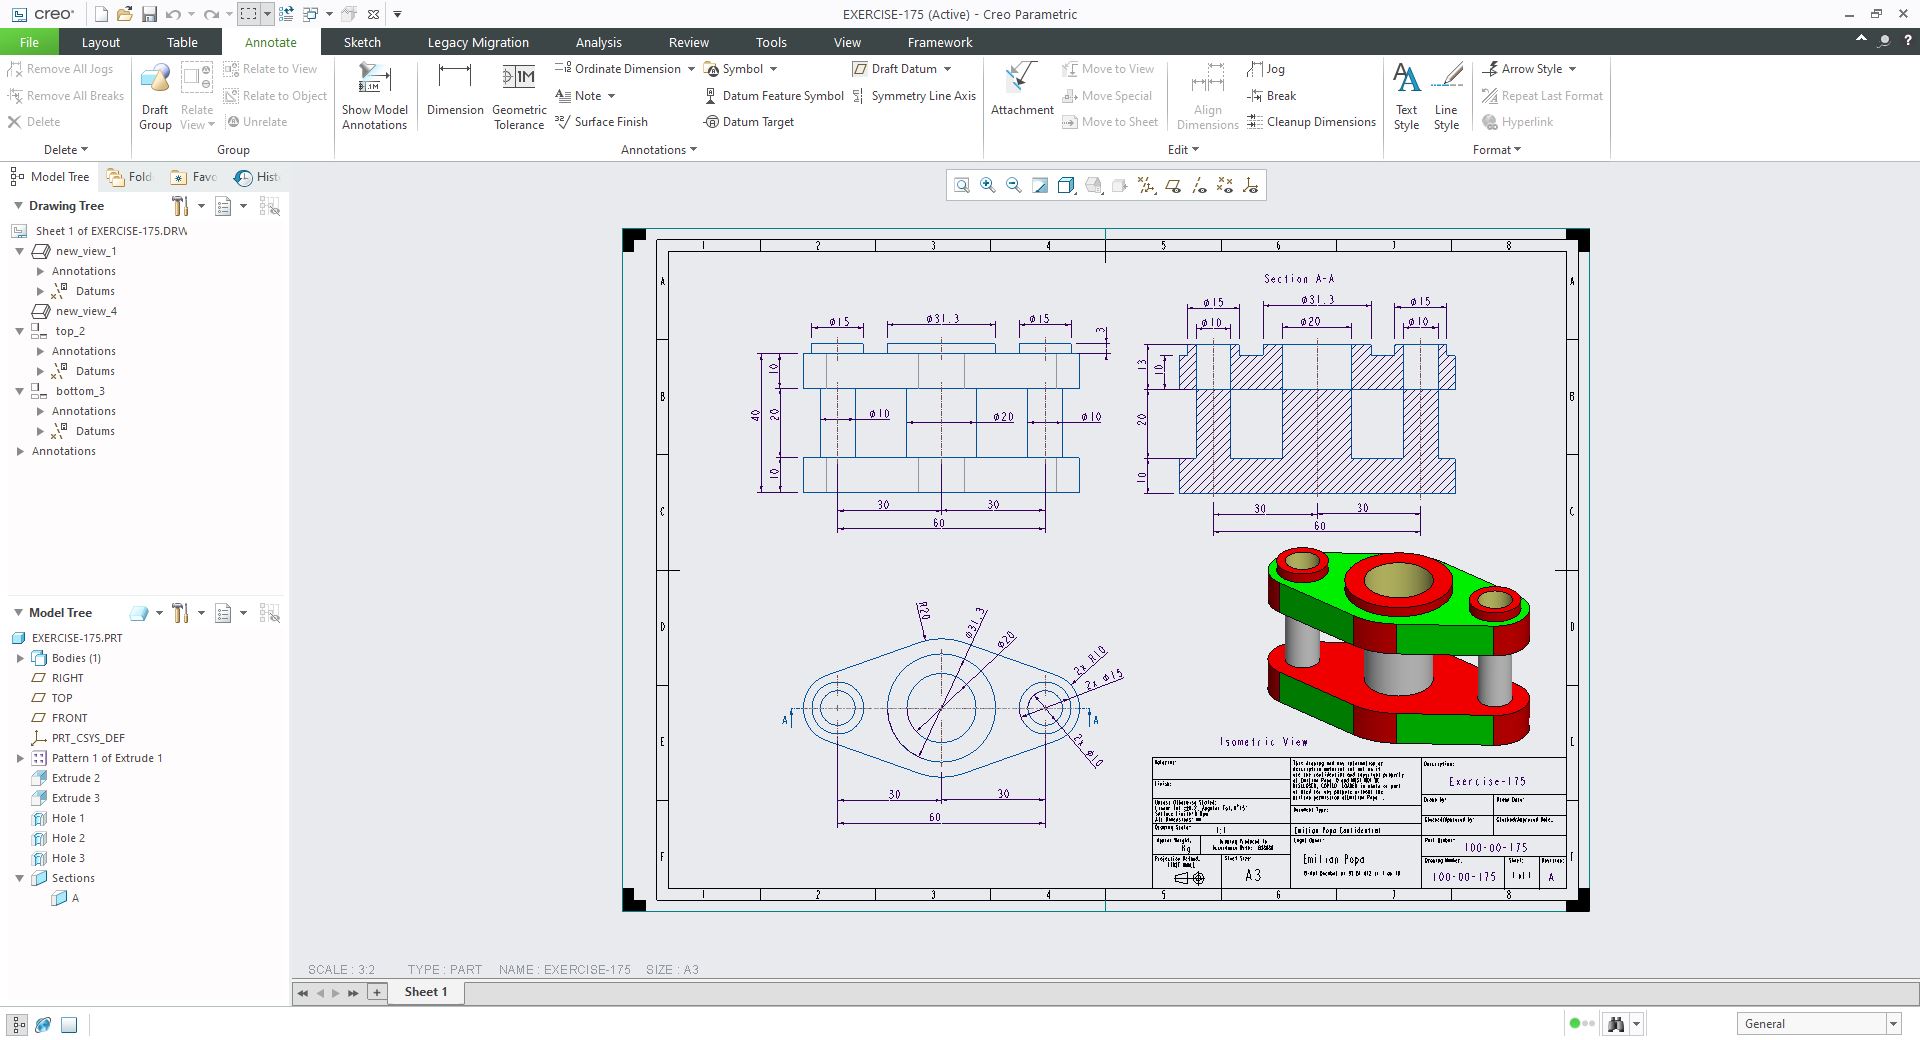Select the Dimension tool
1920x1040 pixels.
[455, 89]
